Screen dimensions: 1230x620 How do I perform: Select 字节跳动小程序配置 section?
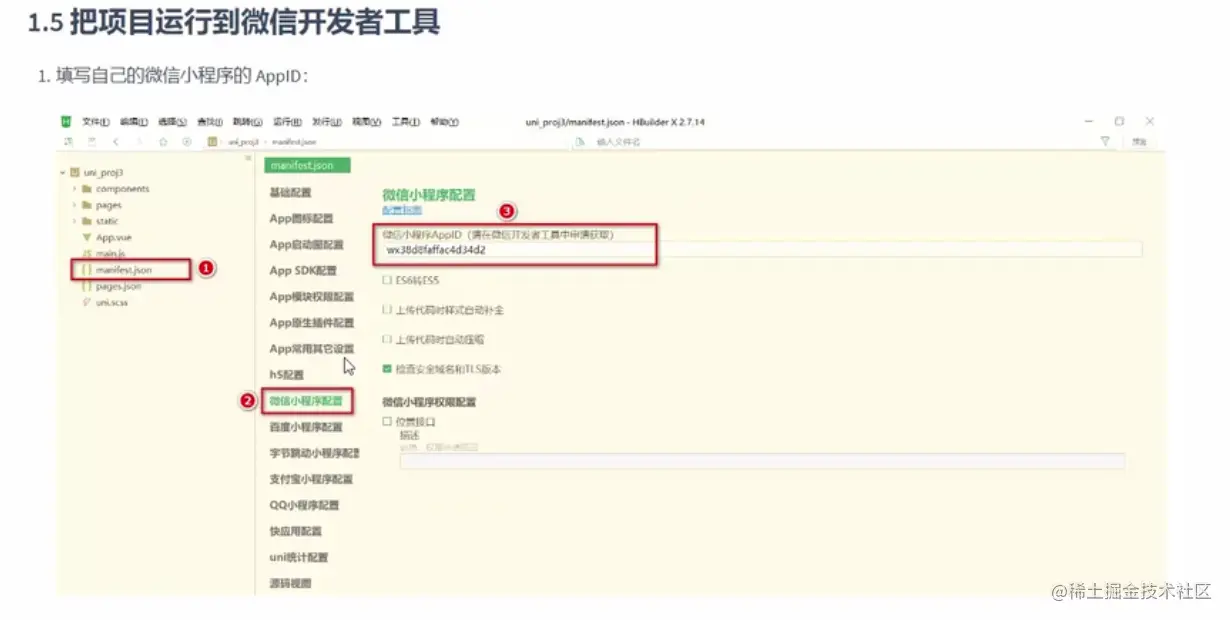314,453
